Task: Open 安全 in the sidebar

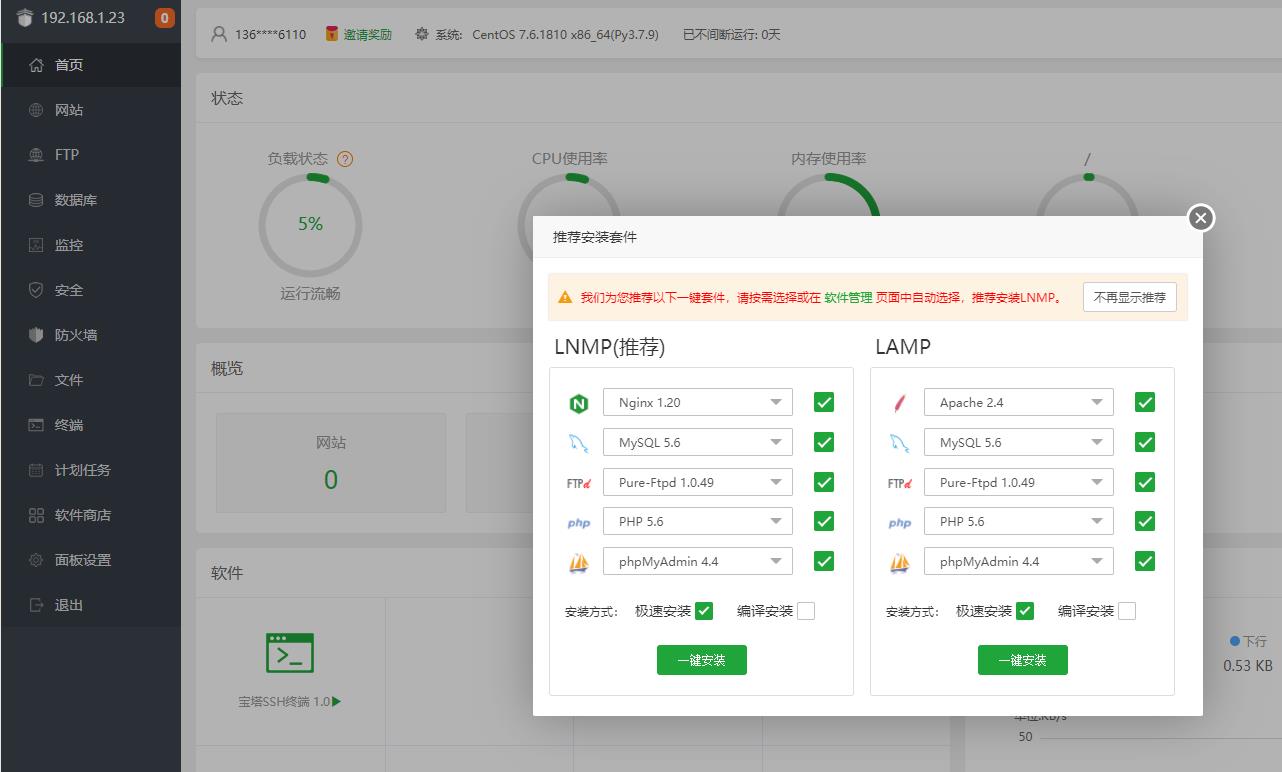Action: point(90,290)
